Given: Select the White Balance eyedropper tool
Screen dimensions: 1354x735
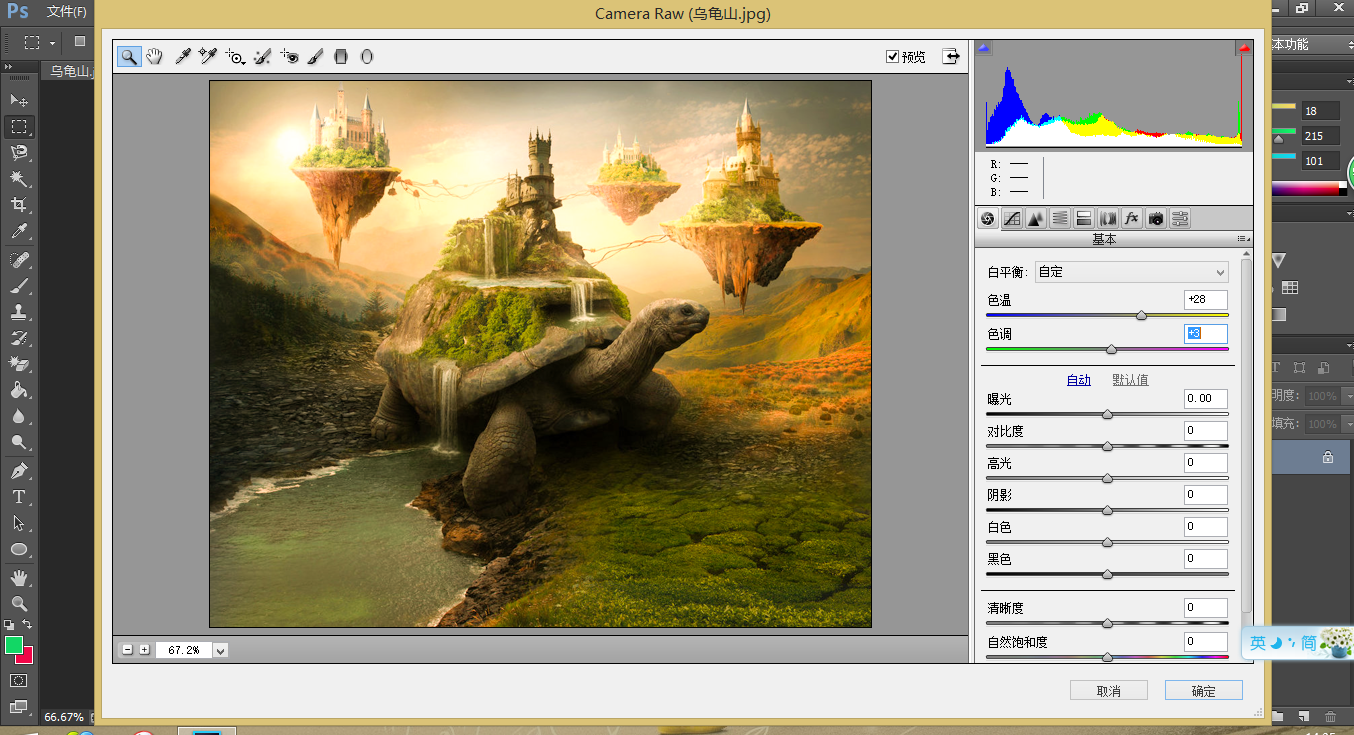Looking at the screenshot, I should click(183, 57).
